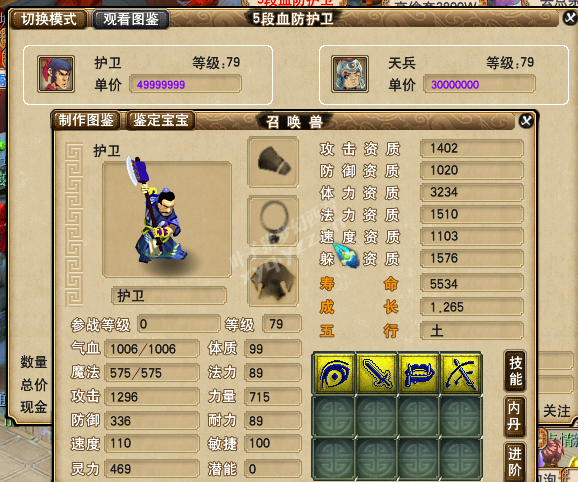Screen dimensions: 578x482
Task: Click the armor equipment slot
Action: 273,281
